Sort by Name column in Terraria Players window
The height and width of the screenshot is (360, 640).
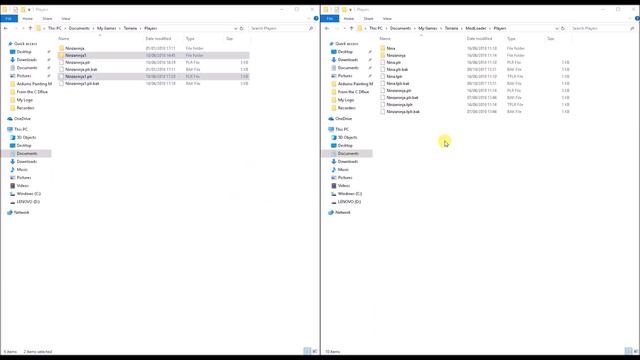pos(64,38)
